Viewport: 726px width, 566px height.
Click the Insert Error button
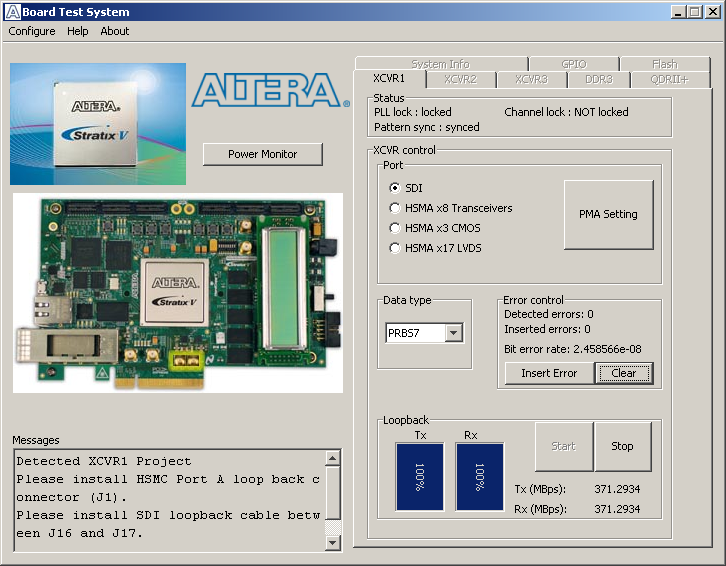[x=549, y=373]
